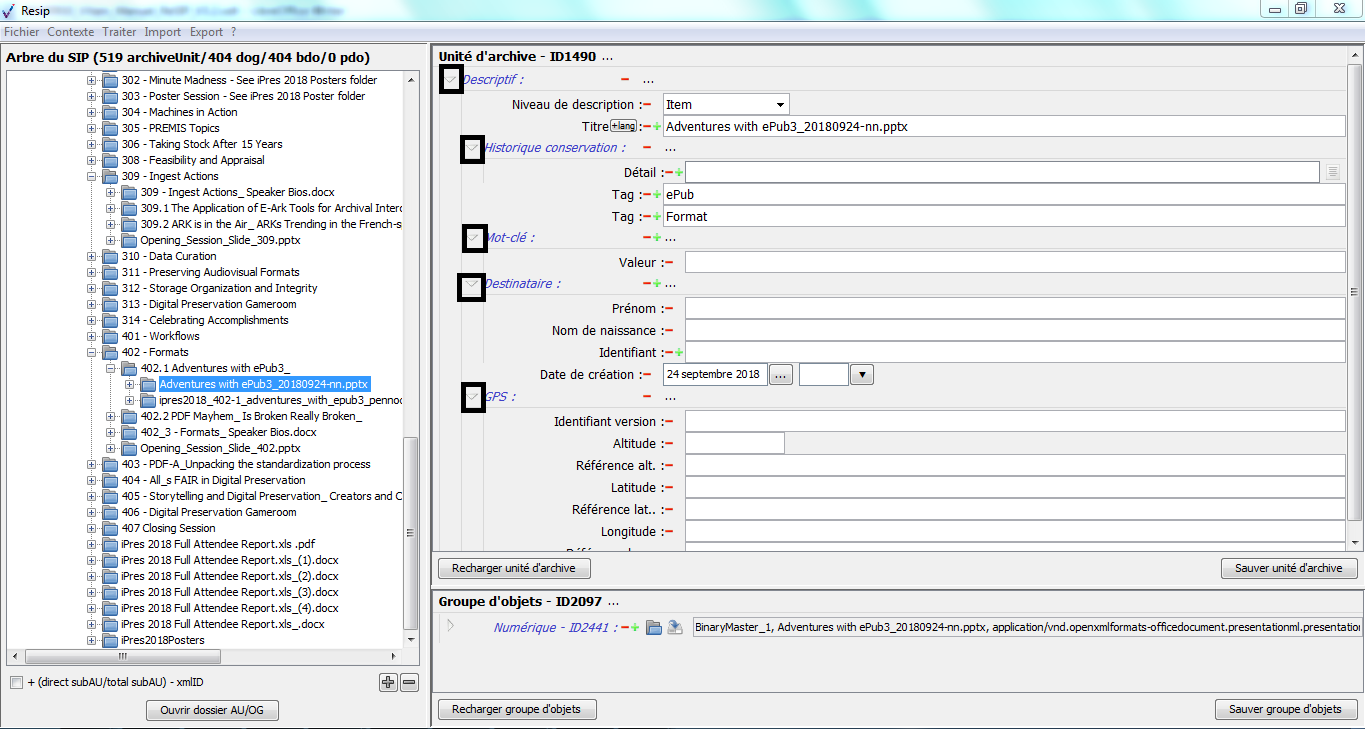Expand the Numérique ID2441 object row

[x=450, y=627]
